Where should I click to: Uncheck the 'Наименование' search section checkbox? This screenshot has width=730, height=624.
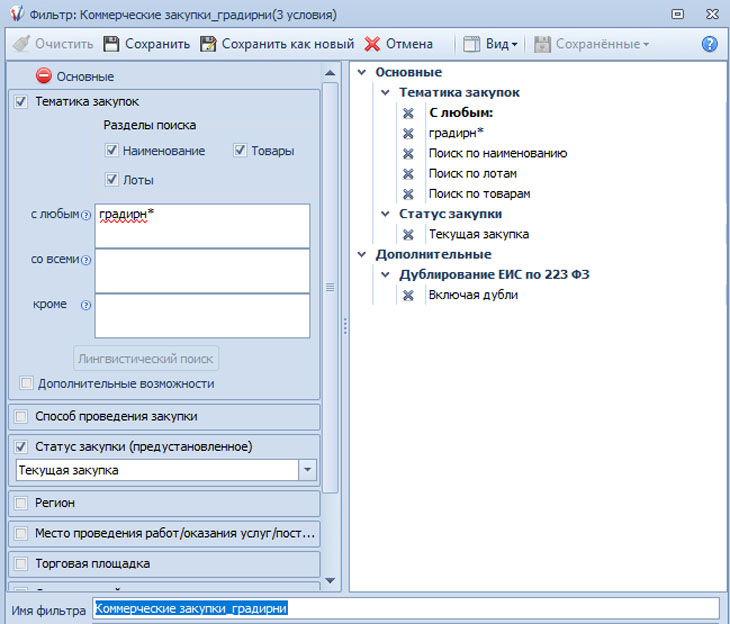click(112, 151)
